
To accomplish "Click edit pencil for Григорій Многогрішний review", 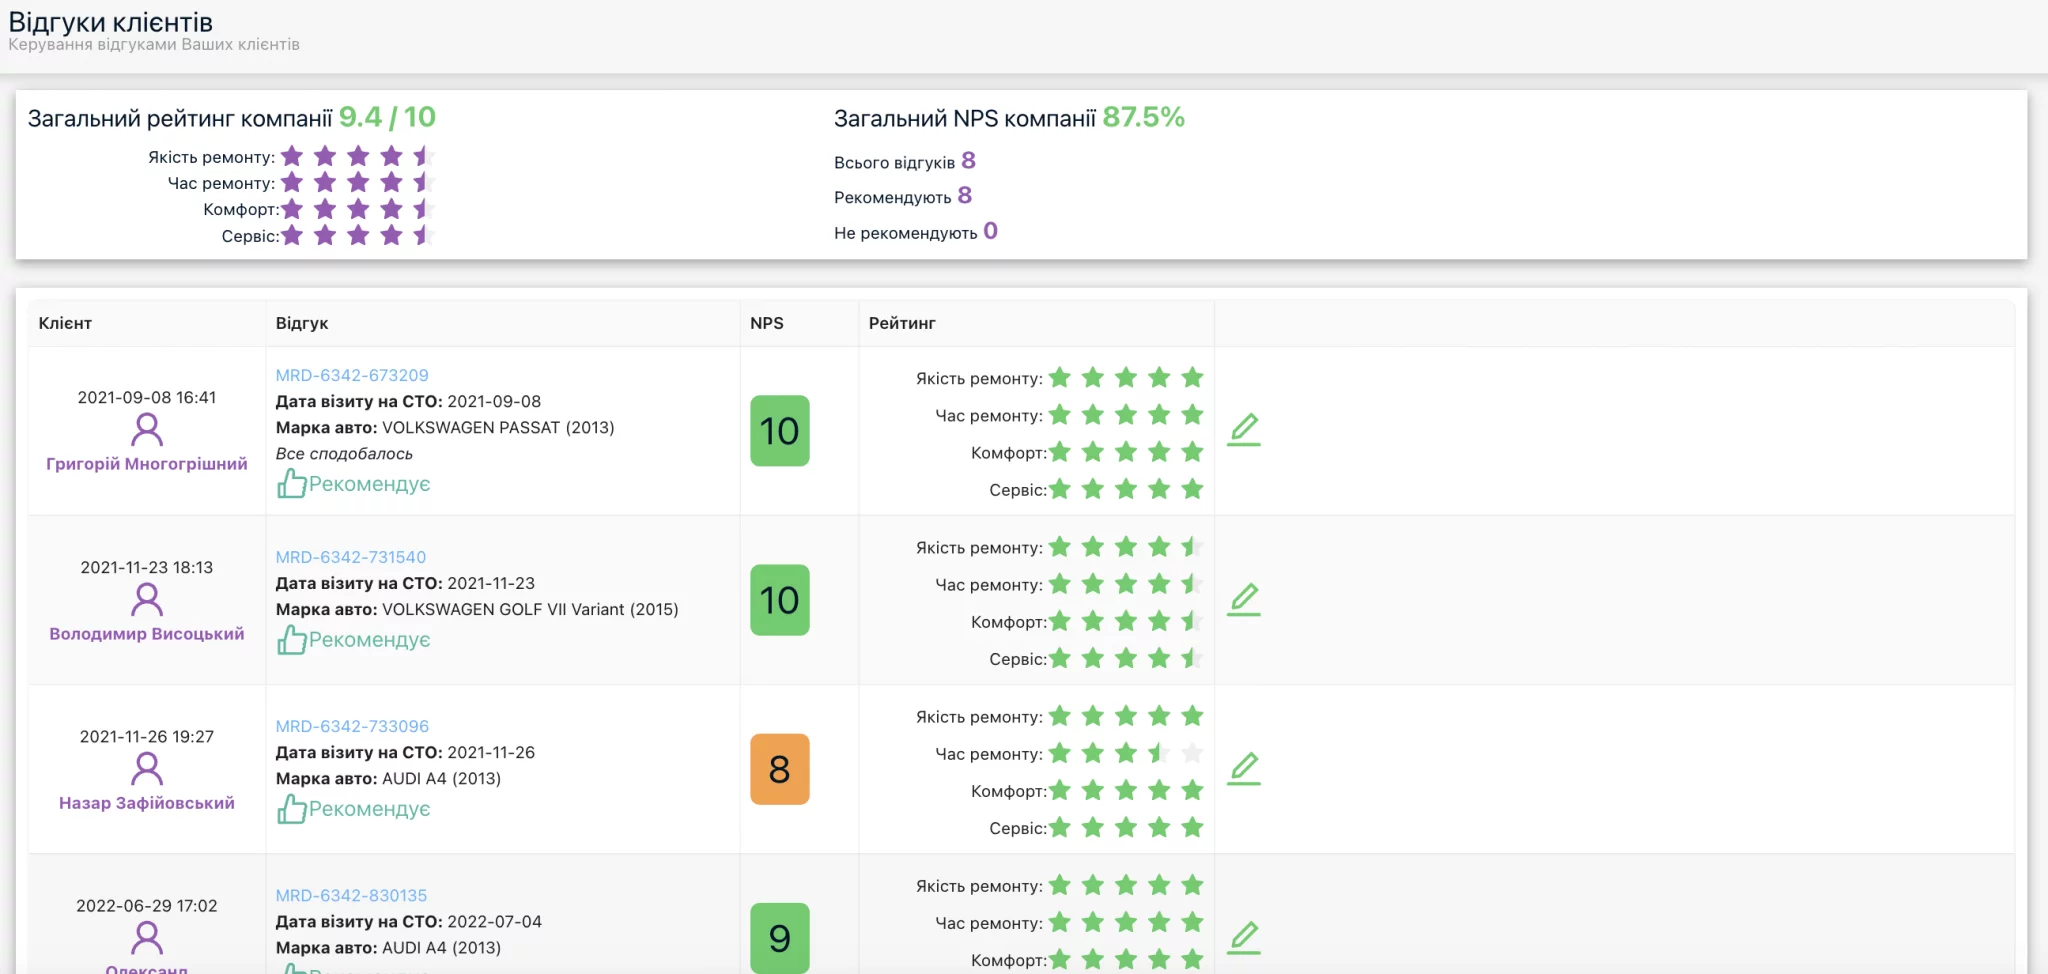I will [1244, 430].
